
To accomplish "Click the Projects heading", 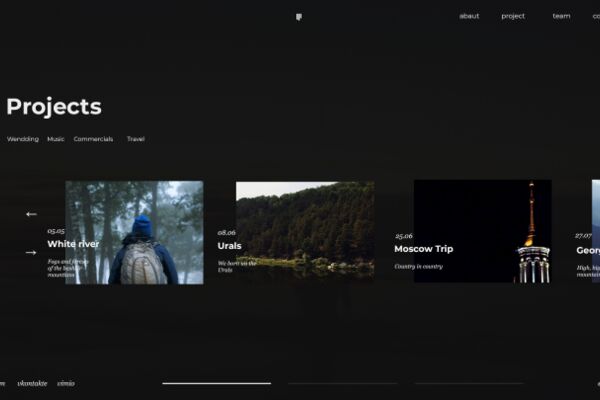I will [54, 107].
